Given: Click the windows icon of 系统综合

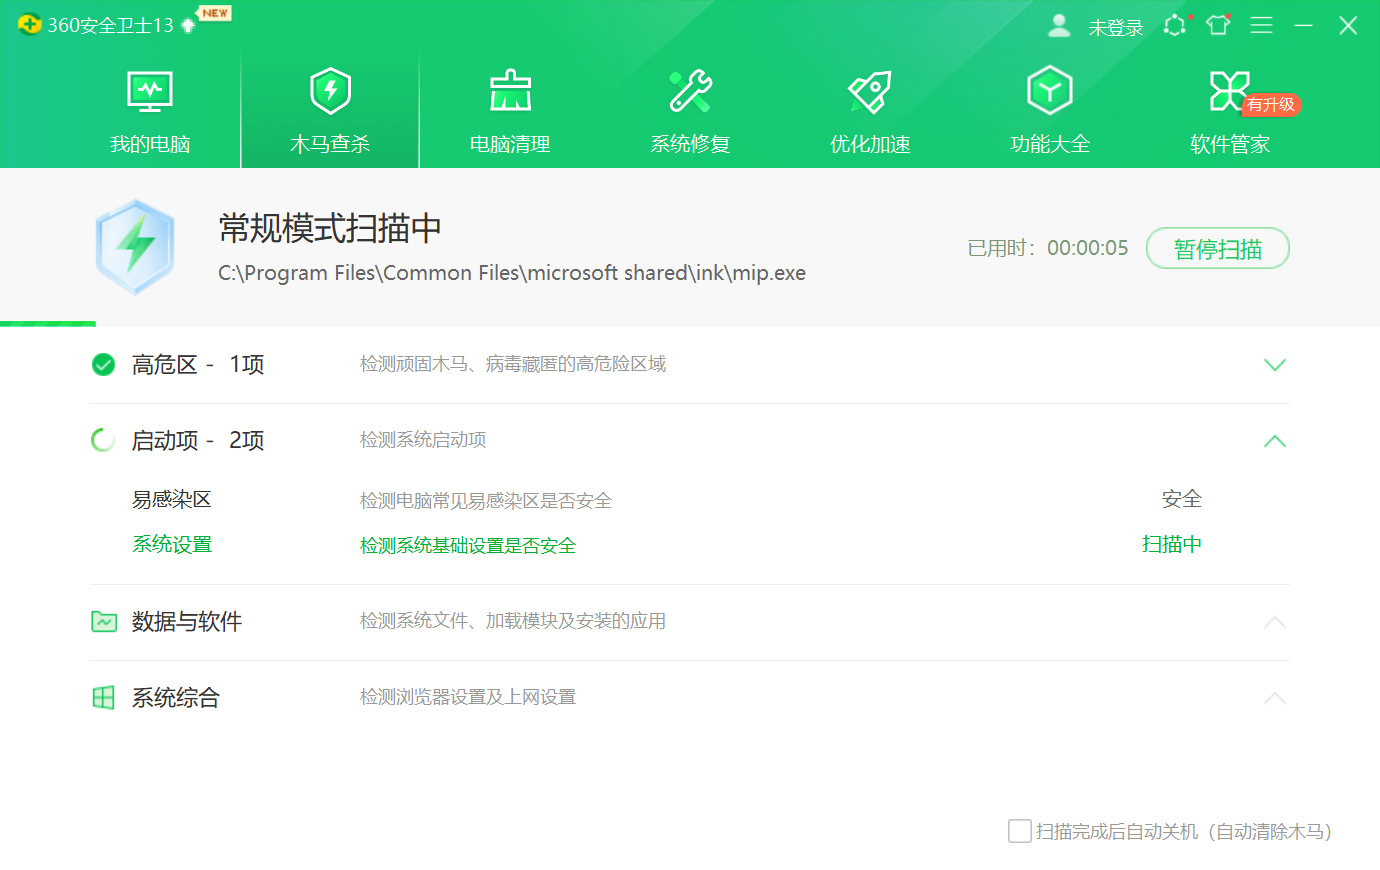Looking at the screenshot, I should (x=103, y=697).
